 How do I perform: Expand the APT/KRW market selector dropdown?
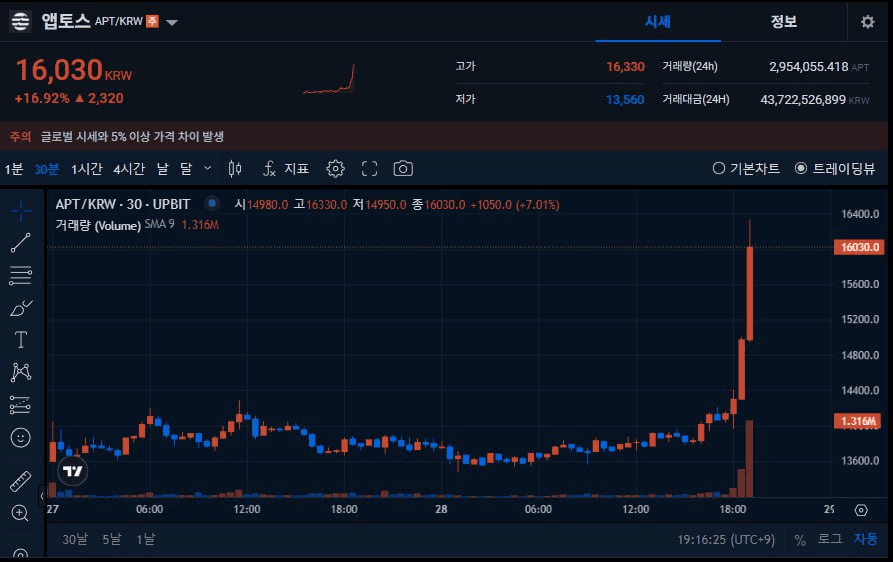pyautogui.click(x=172, y=22)
